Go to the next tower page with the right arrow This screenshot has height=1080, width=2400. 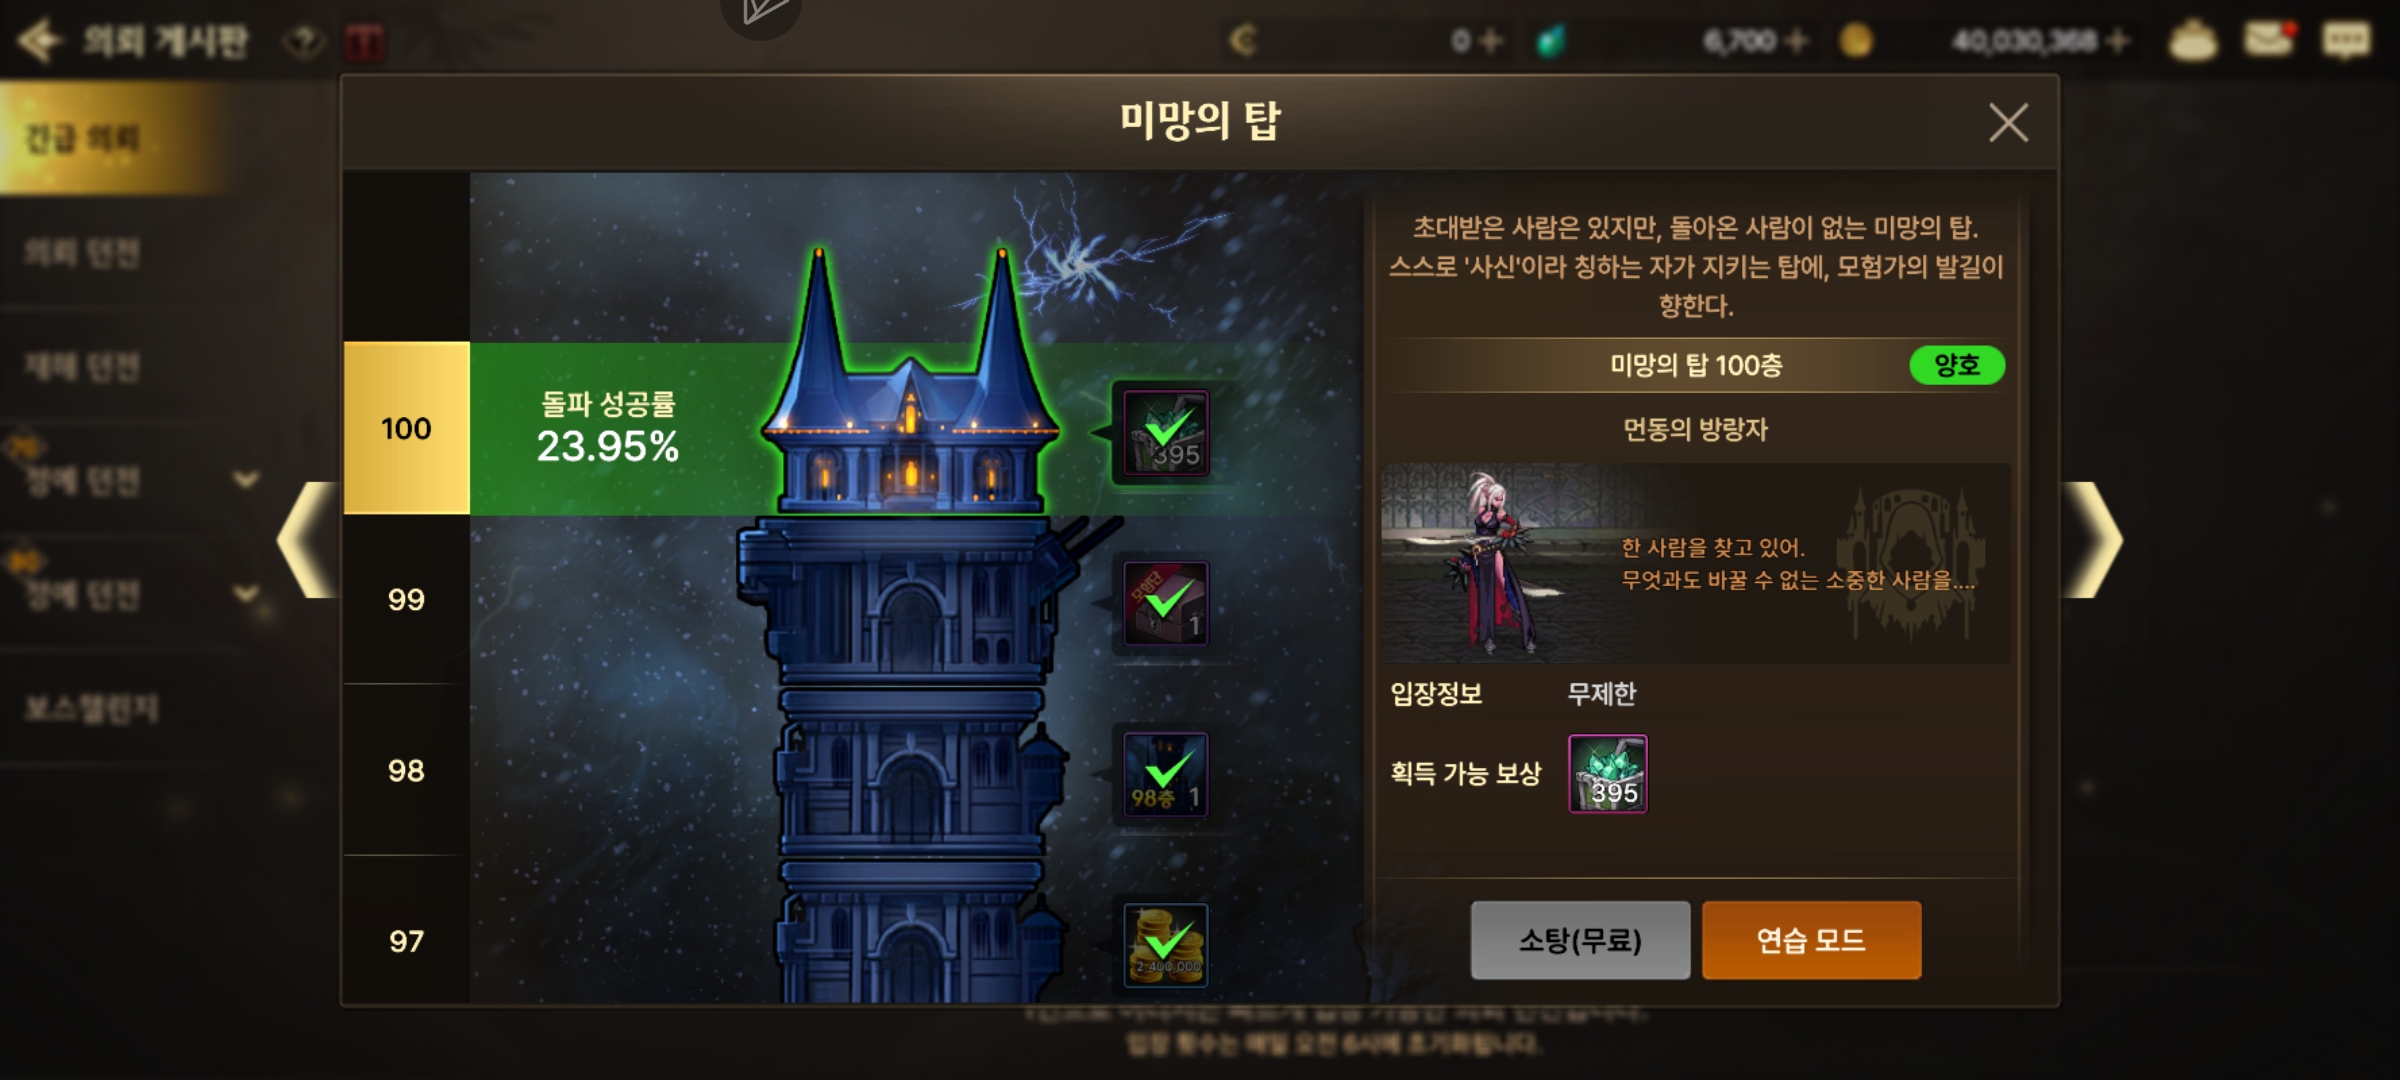point(2093,540)
